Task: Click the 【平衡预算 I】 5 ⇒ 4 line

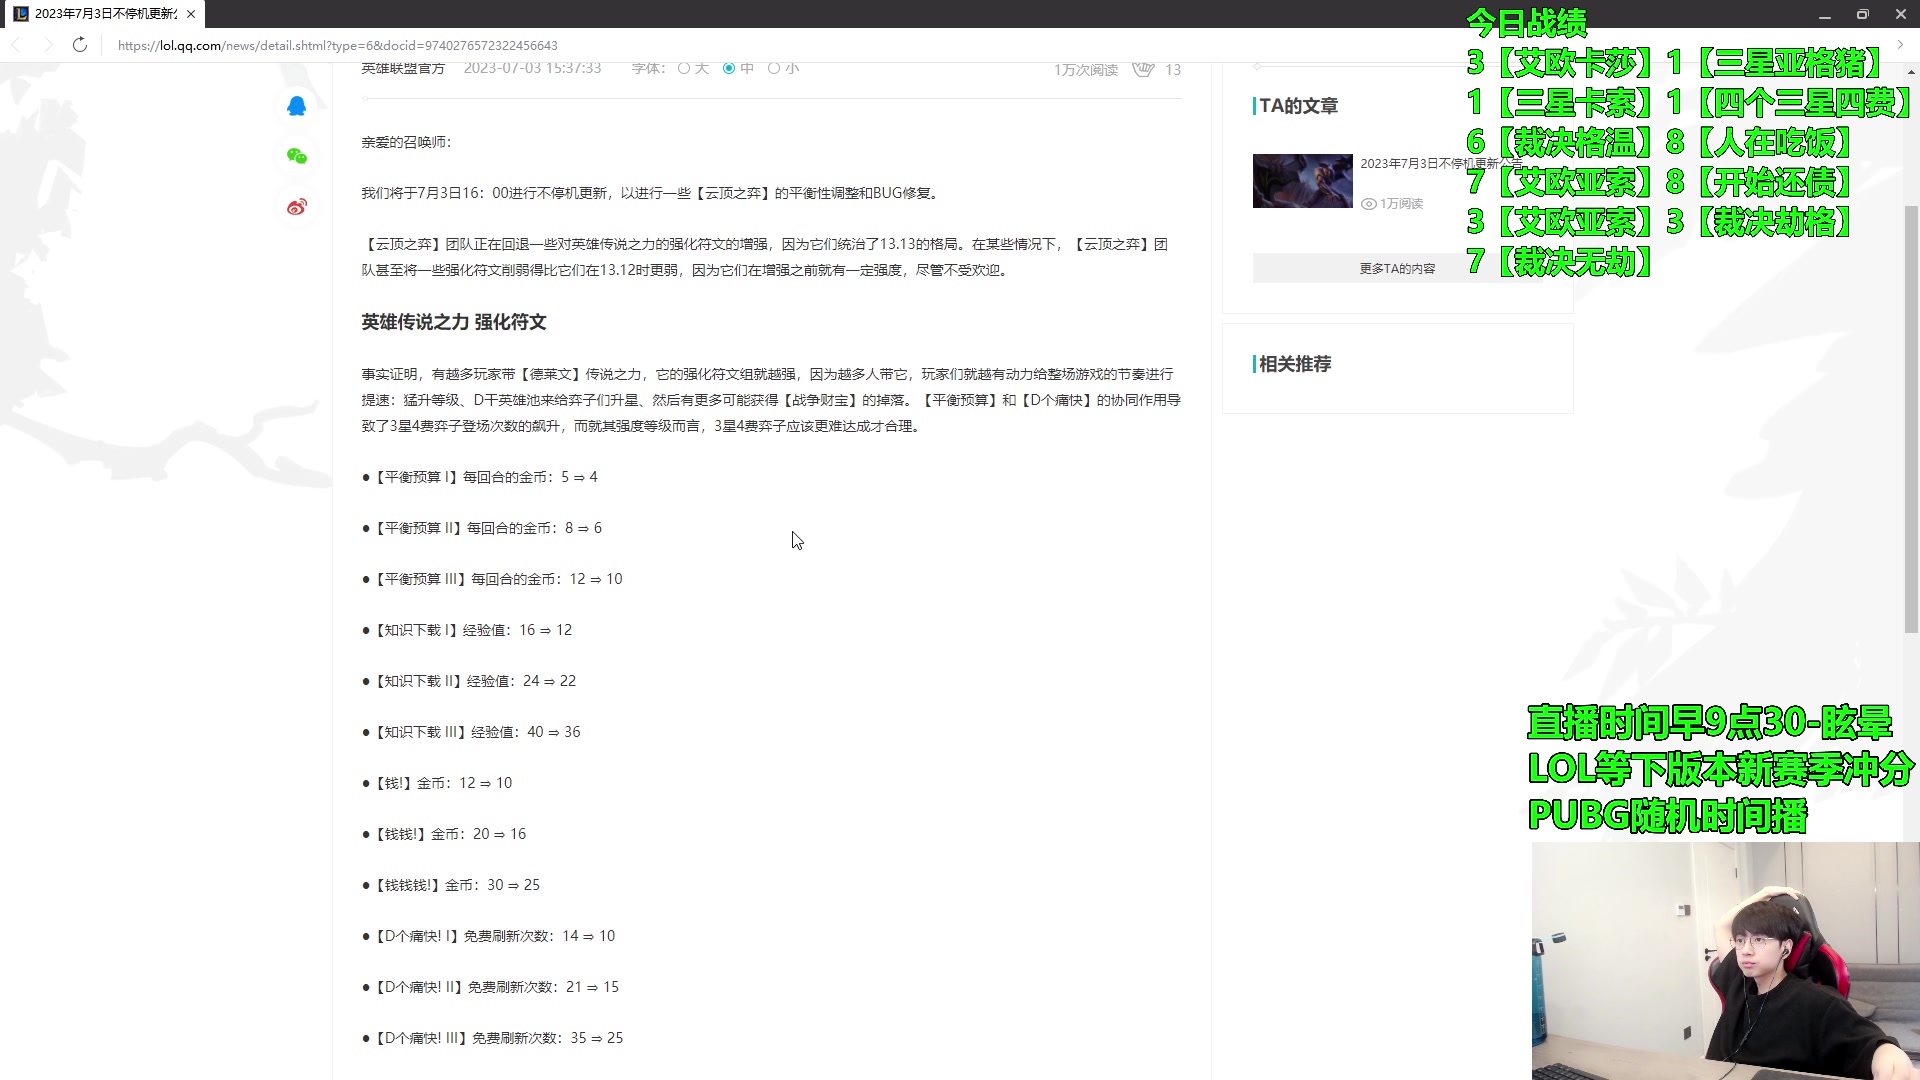Action: point(480,477)
